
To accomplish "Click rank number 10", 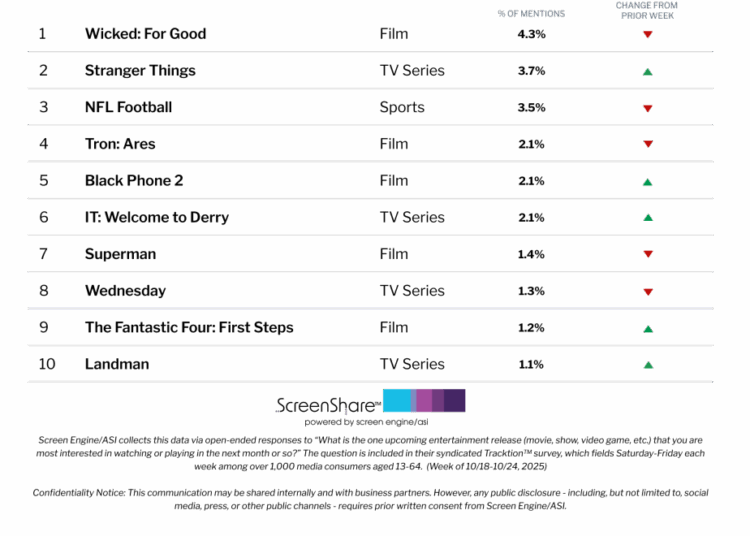I will [47, 364].
